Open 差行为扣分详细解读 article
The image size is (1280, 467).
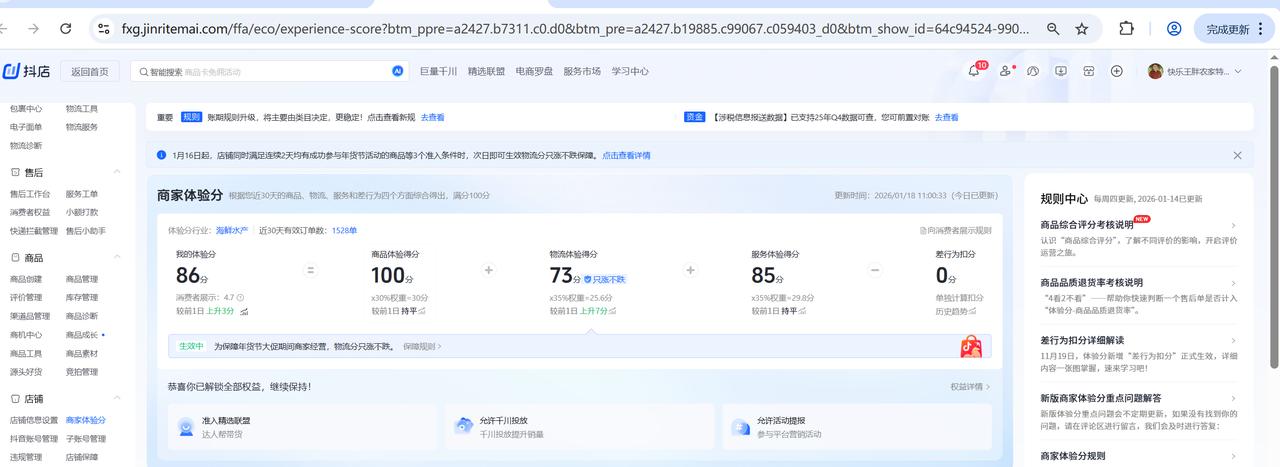pos(1082,340)
